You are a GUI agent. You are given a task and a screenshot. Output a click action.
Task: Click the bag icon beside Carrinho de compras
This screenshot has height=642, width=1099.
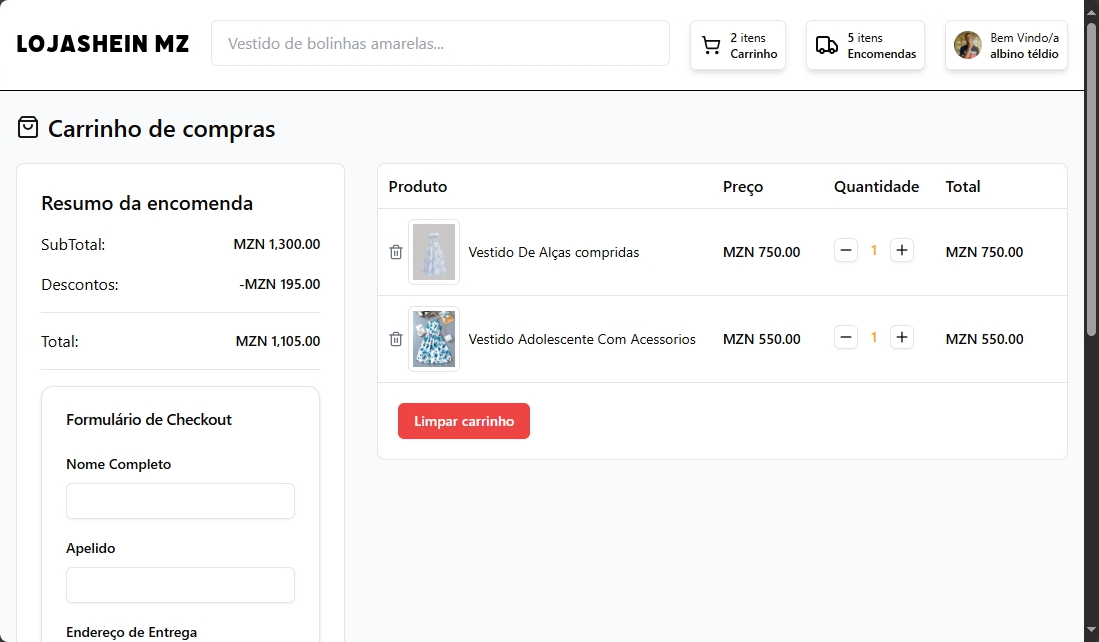27,127
